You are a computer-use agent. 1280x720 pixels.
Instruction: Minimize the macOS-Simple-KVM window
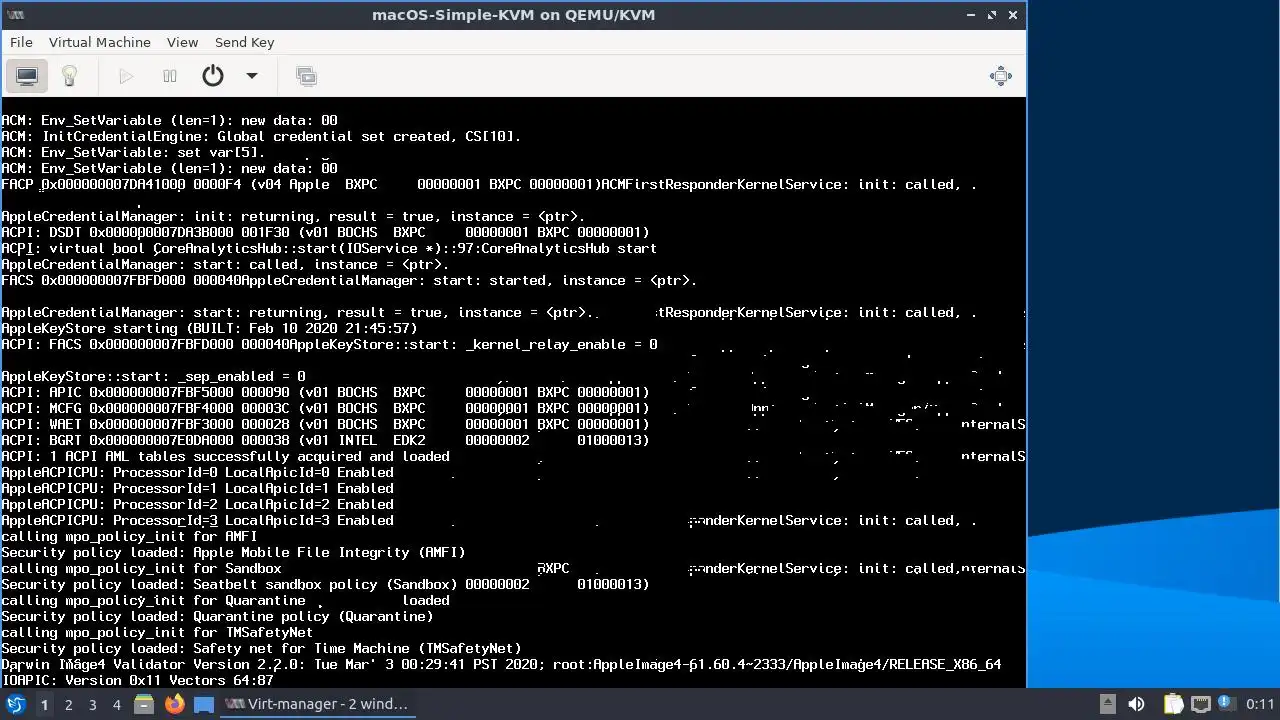tap(971, 15)
